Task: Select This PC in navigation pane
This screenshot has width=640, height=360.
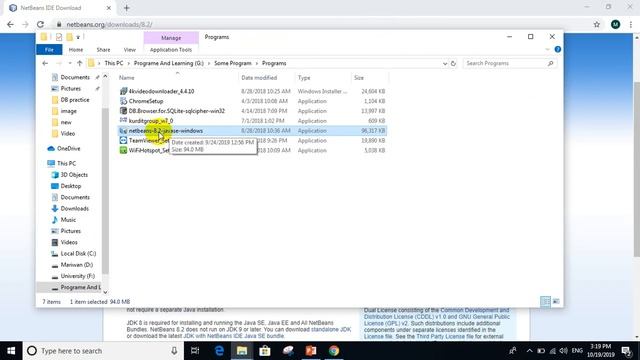Action: [x=67, y=163]
